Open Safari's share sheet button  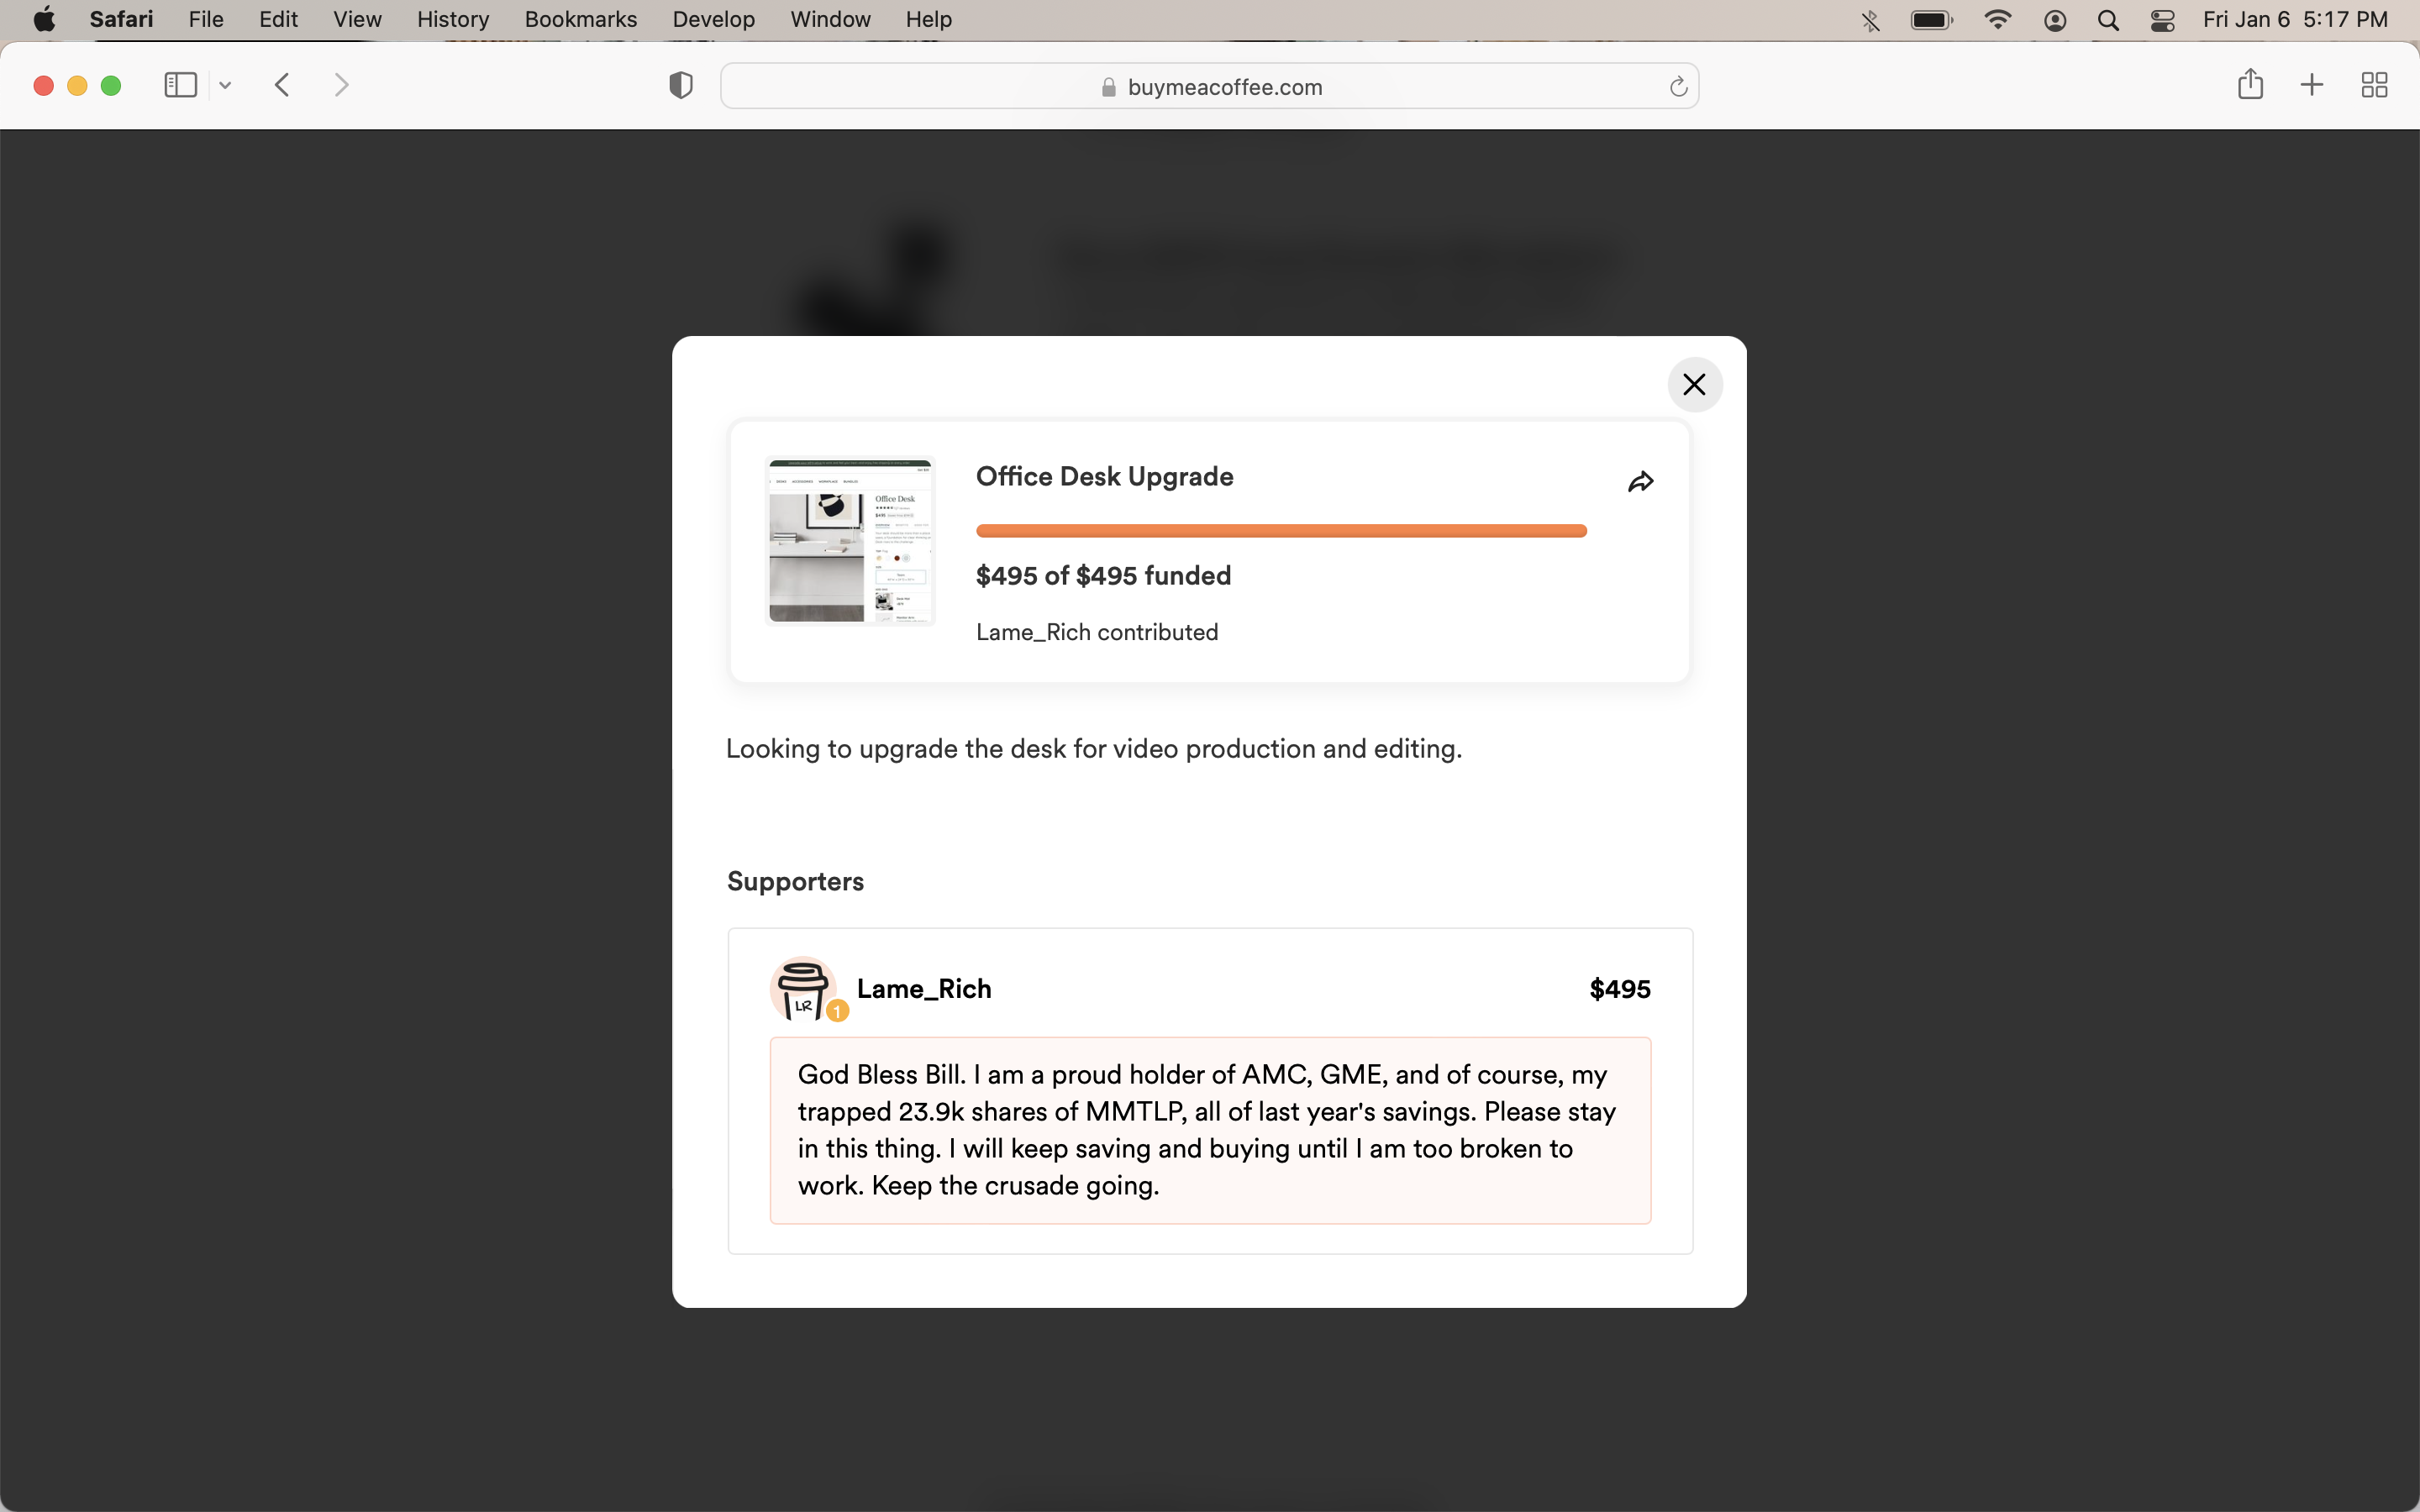[2250, 85]
